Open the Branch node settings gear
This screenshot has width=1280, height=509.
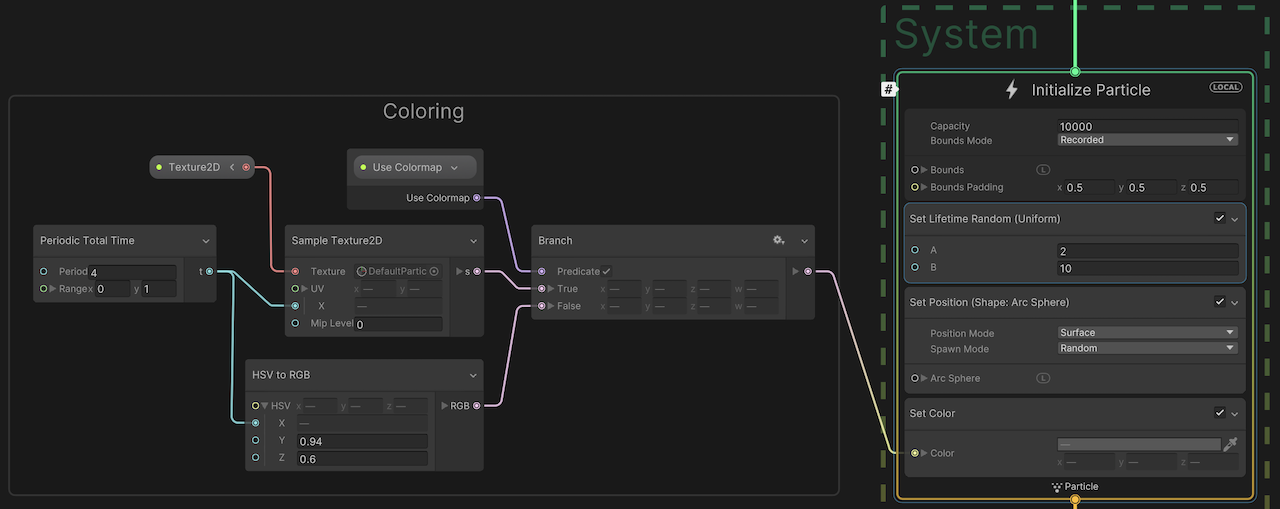click(x=778, y=241)
